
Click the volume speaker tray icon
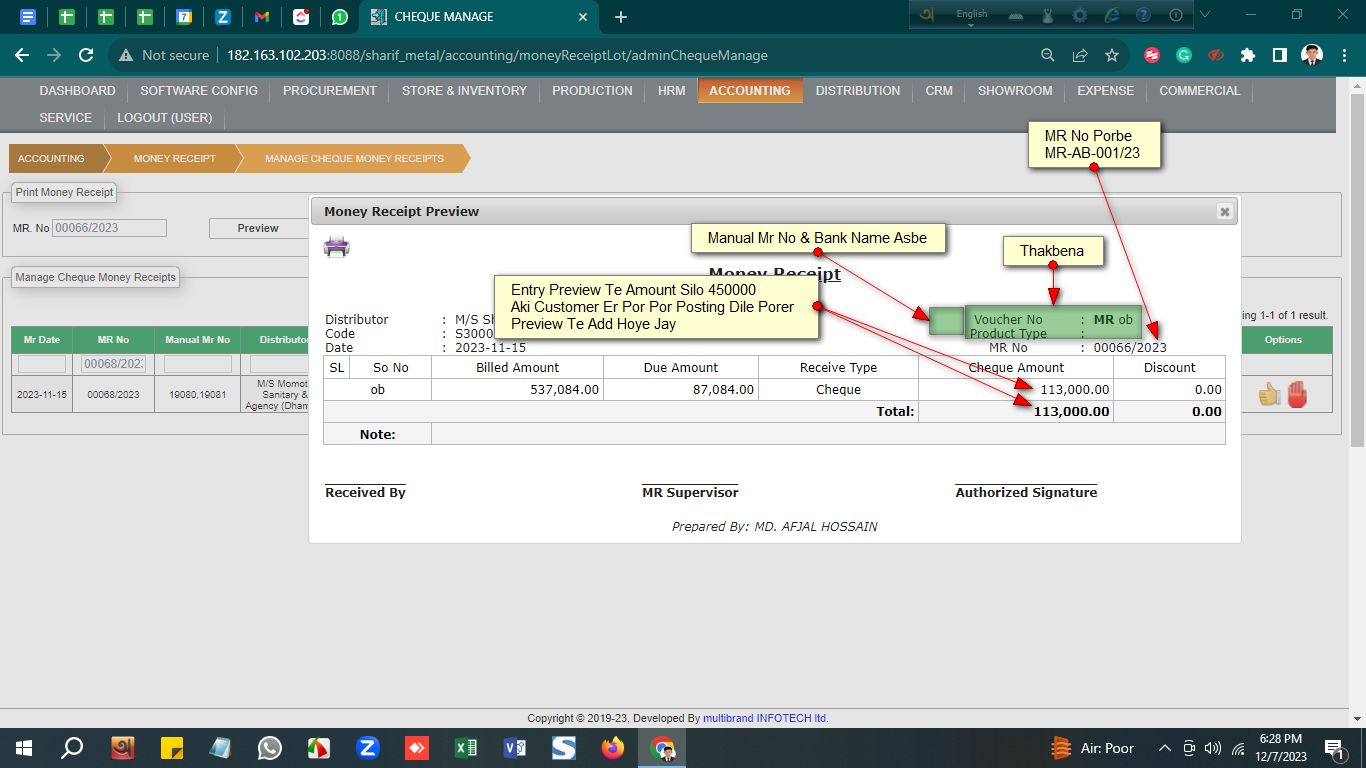tap(1213, 748)
